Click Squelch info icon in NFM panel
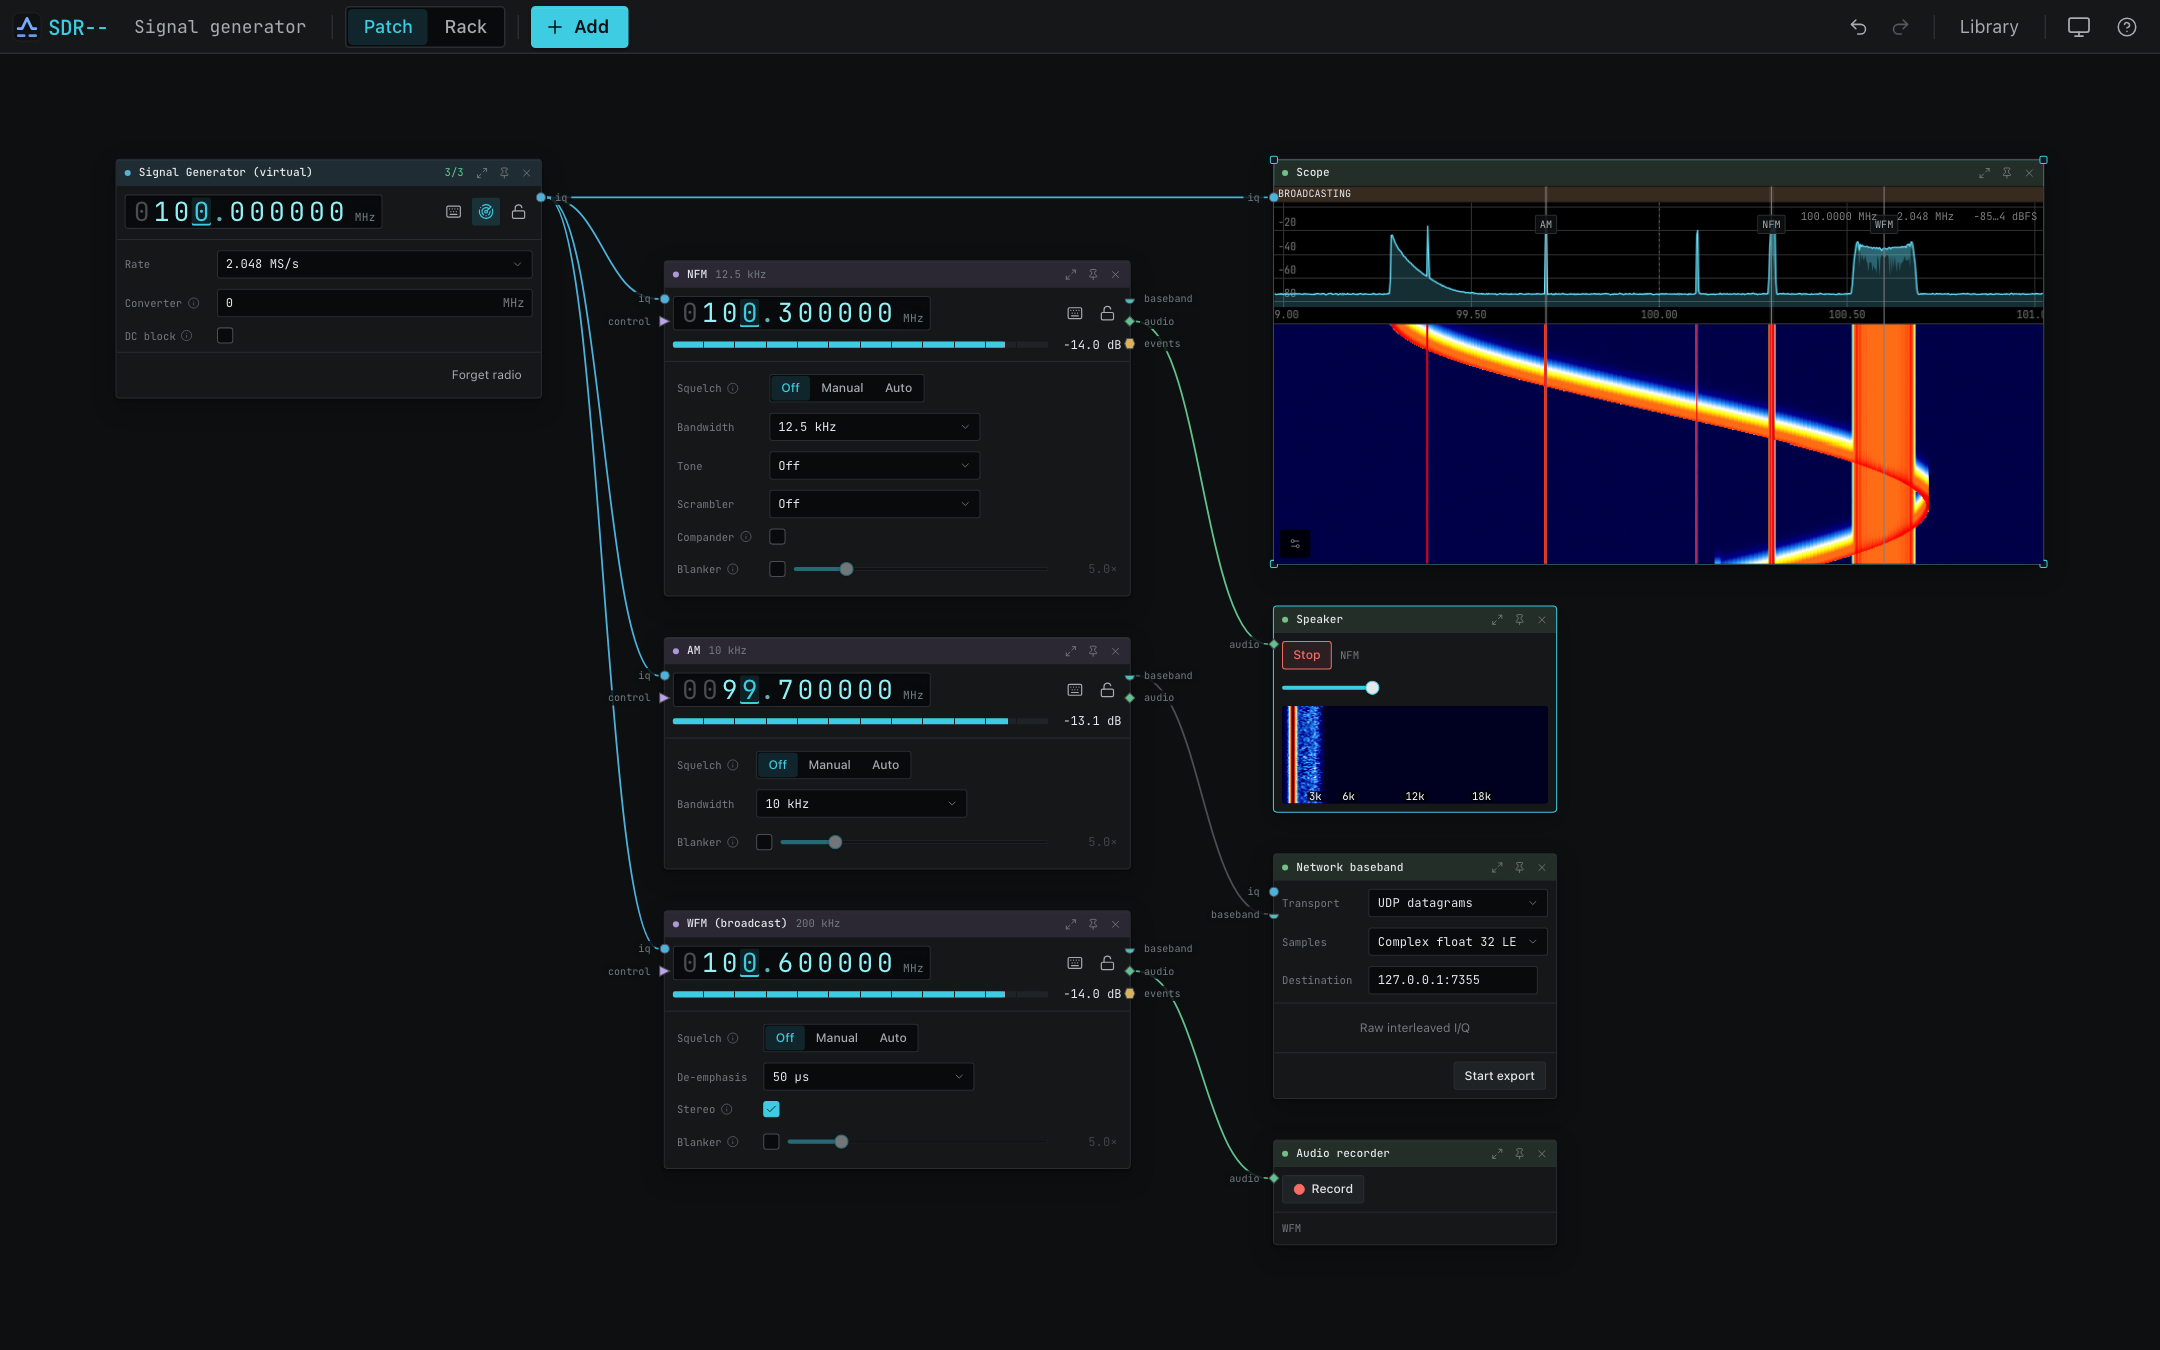 [x=733, y=388]
